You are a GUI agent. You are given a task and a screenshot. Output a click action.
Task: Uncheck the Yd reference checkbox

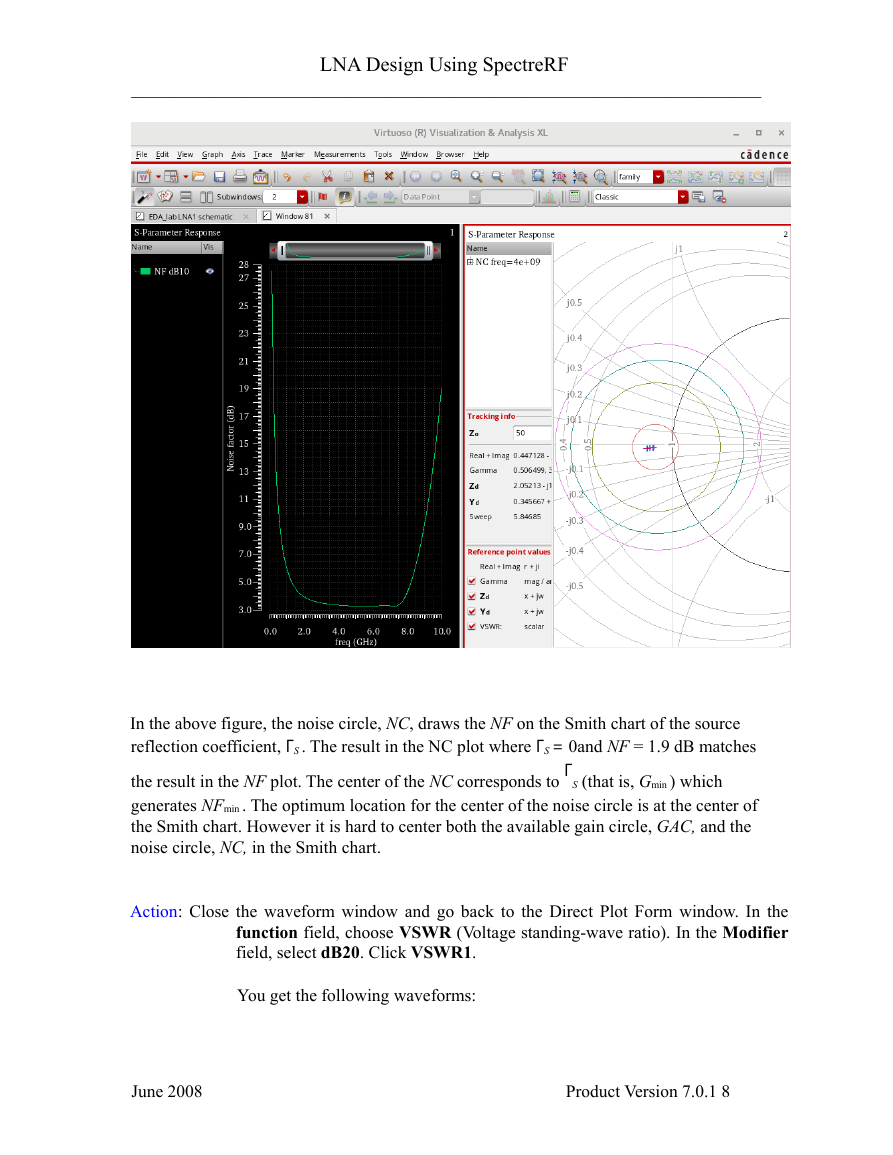point(472,611)
